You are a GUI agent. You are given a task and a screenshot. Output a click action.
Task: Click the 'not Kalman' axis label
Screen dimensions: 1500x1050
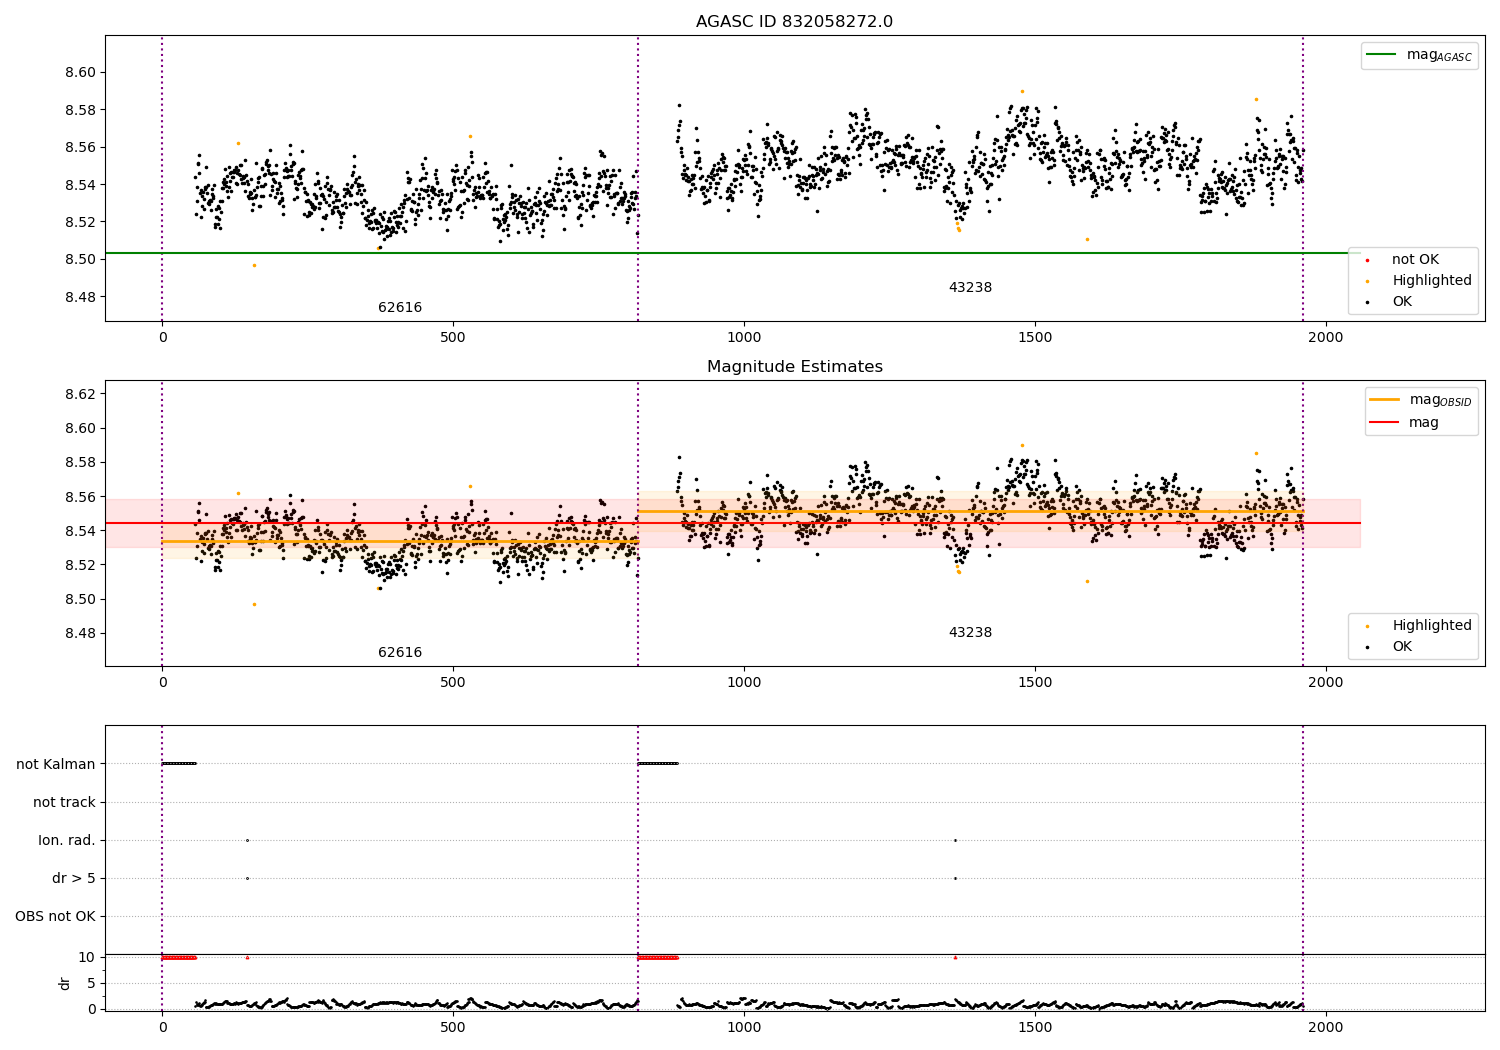[56, 765]
